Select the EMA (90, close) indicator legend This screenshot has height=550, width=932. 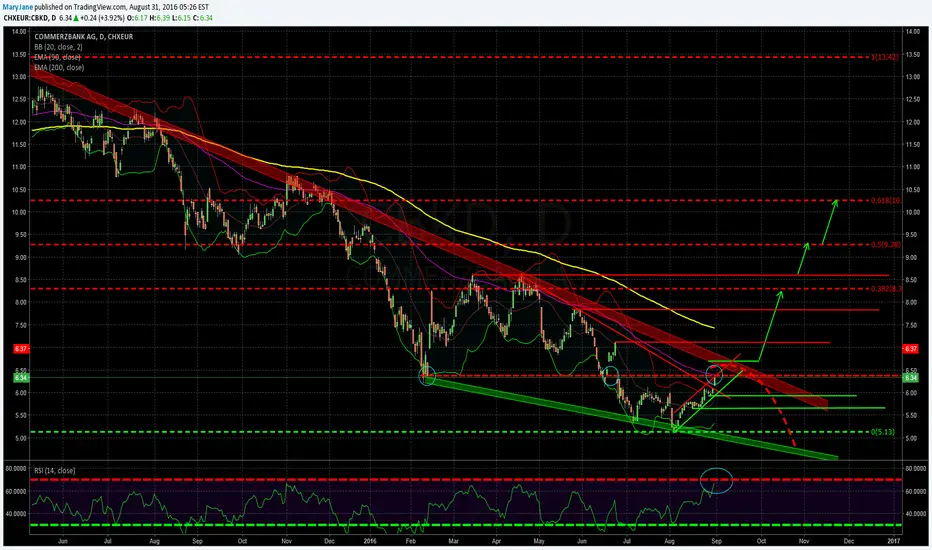(57, 57)
